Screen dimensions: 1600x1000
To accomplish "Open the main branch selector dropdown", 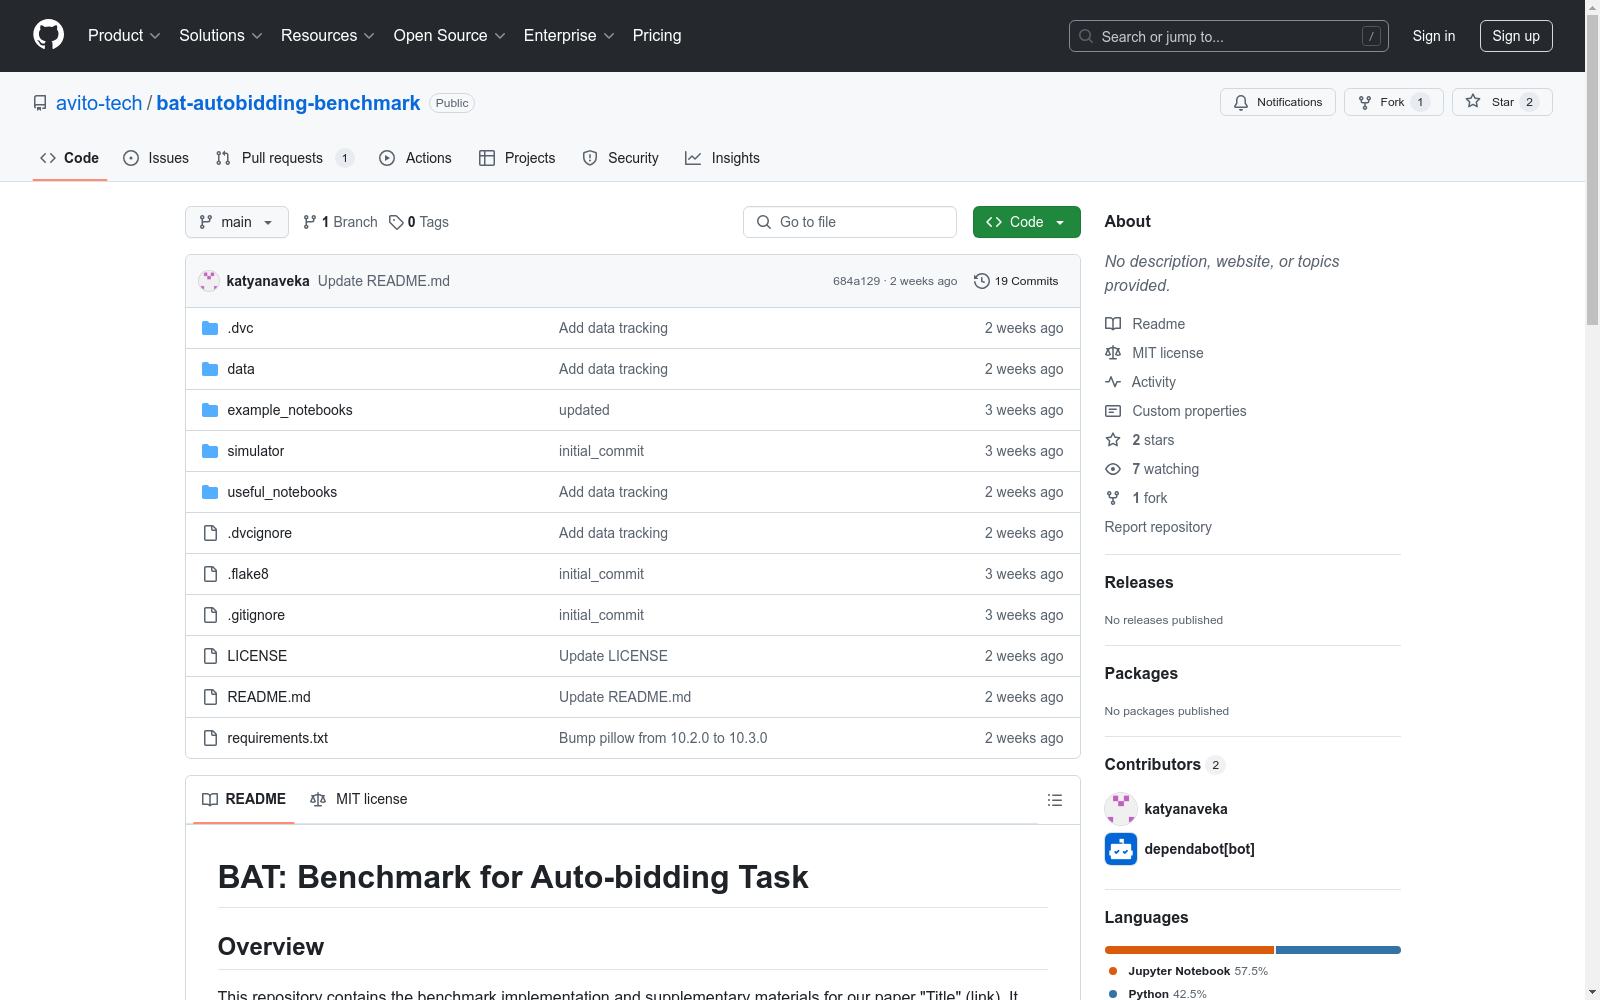I will [x=237, y=222].
